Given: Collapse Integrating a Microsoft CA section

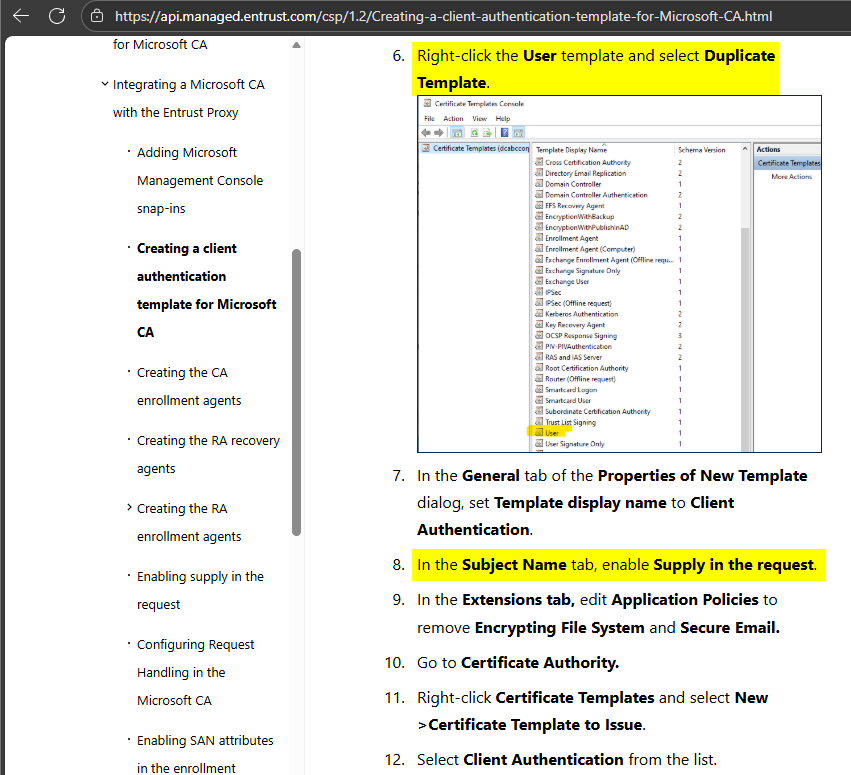Looking at the screenshot, I should click(x=105, y=85).
